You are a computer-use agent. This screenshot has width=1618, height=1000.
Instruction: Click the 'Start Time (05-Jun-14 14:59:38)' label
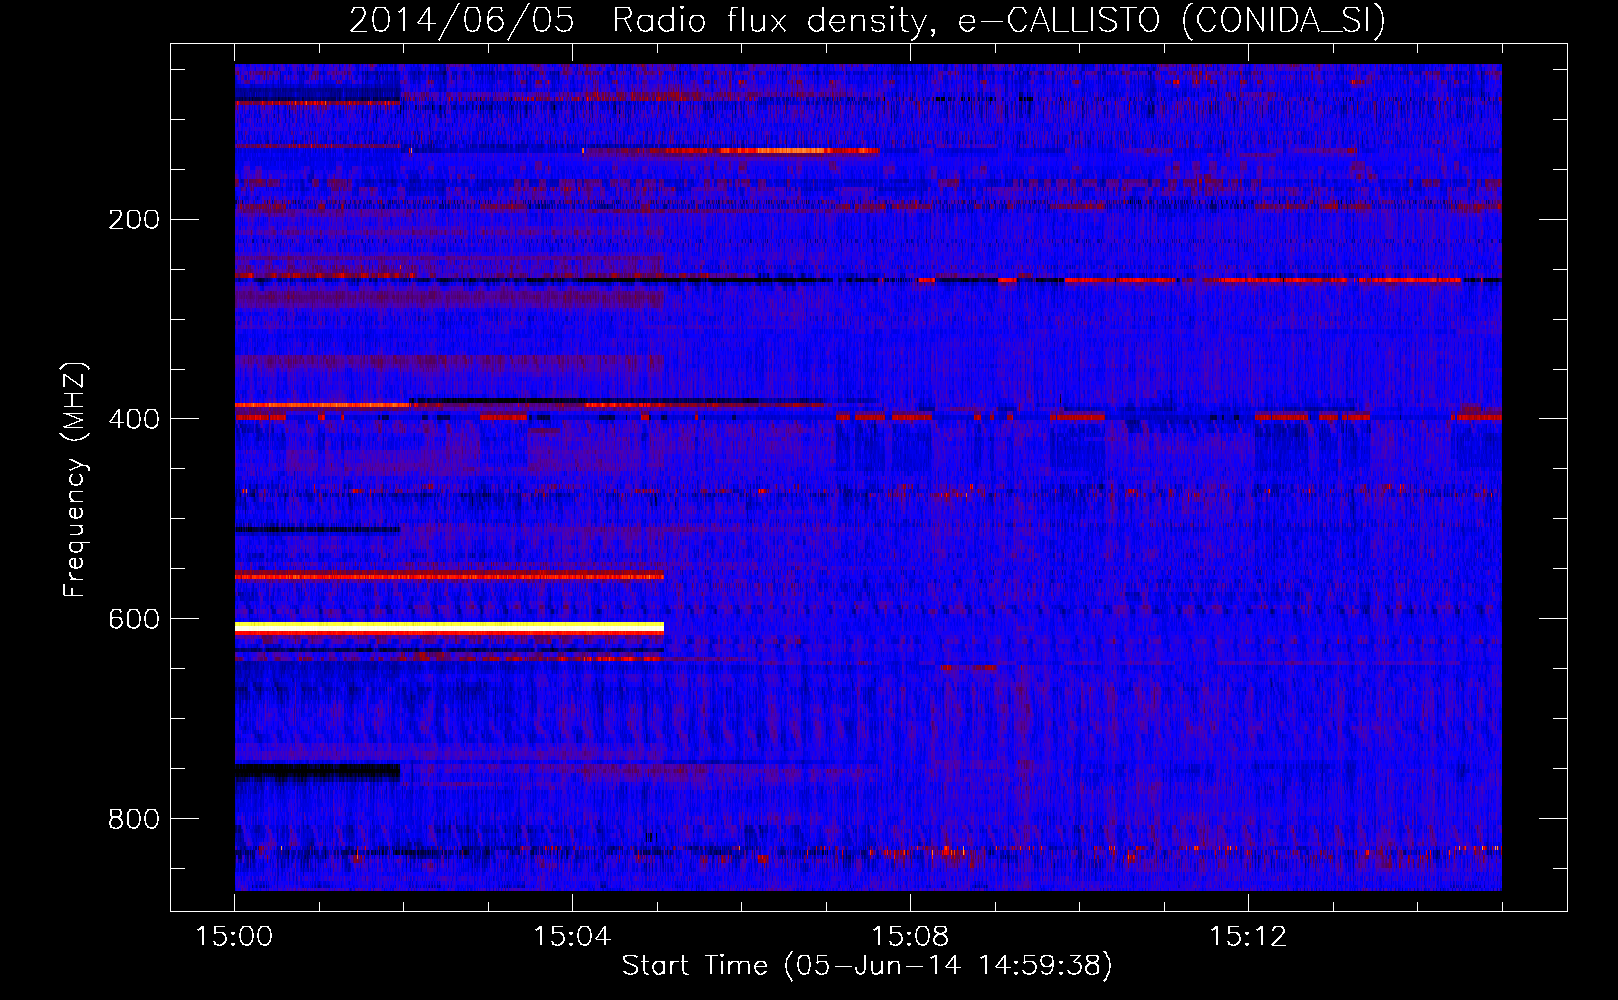[867, 966]
